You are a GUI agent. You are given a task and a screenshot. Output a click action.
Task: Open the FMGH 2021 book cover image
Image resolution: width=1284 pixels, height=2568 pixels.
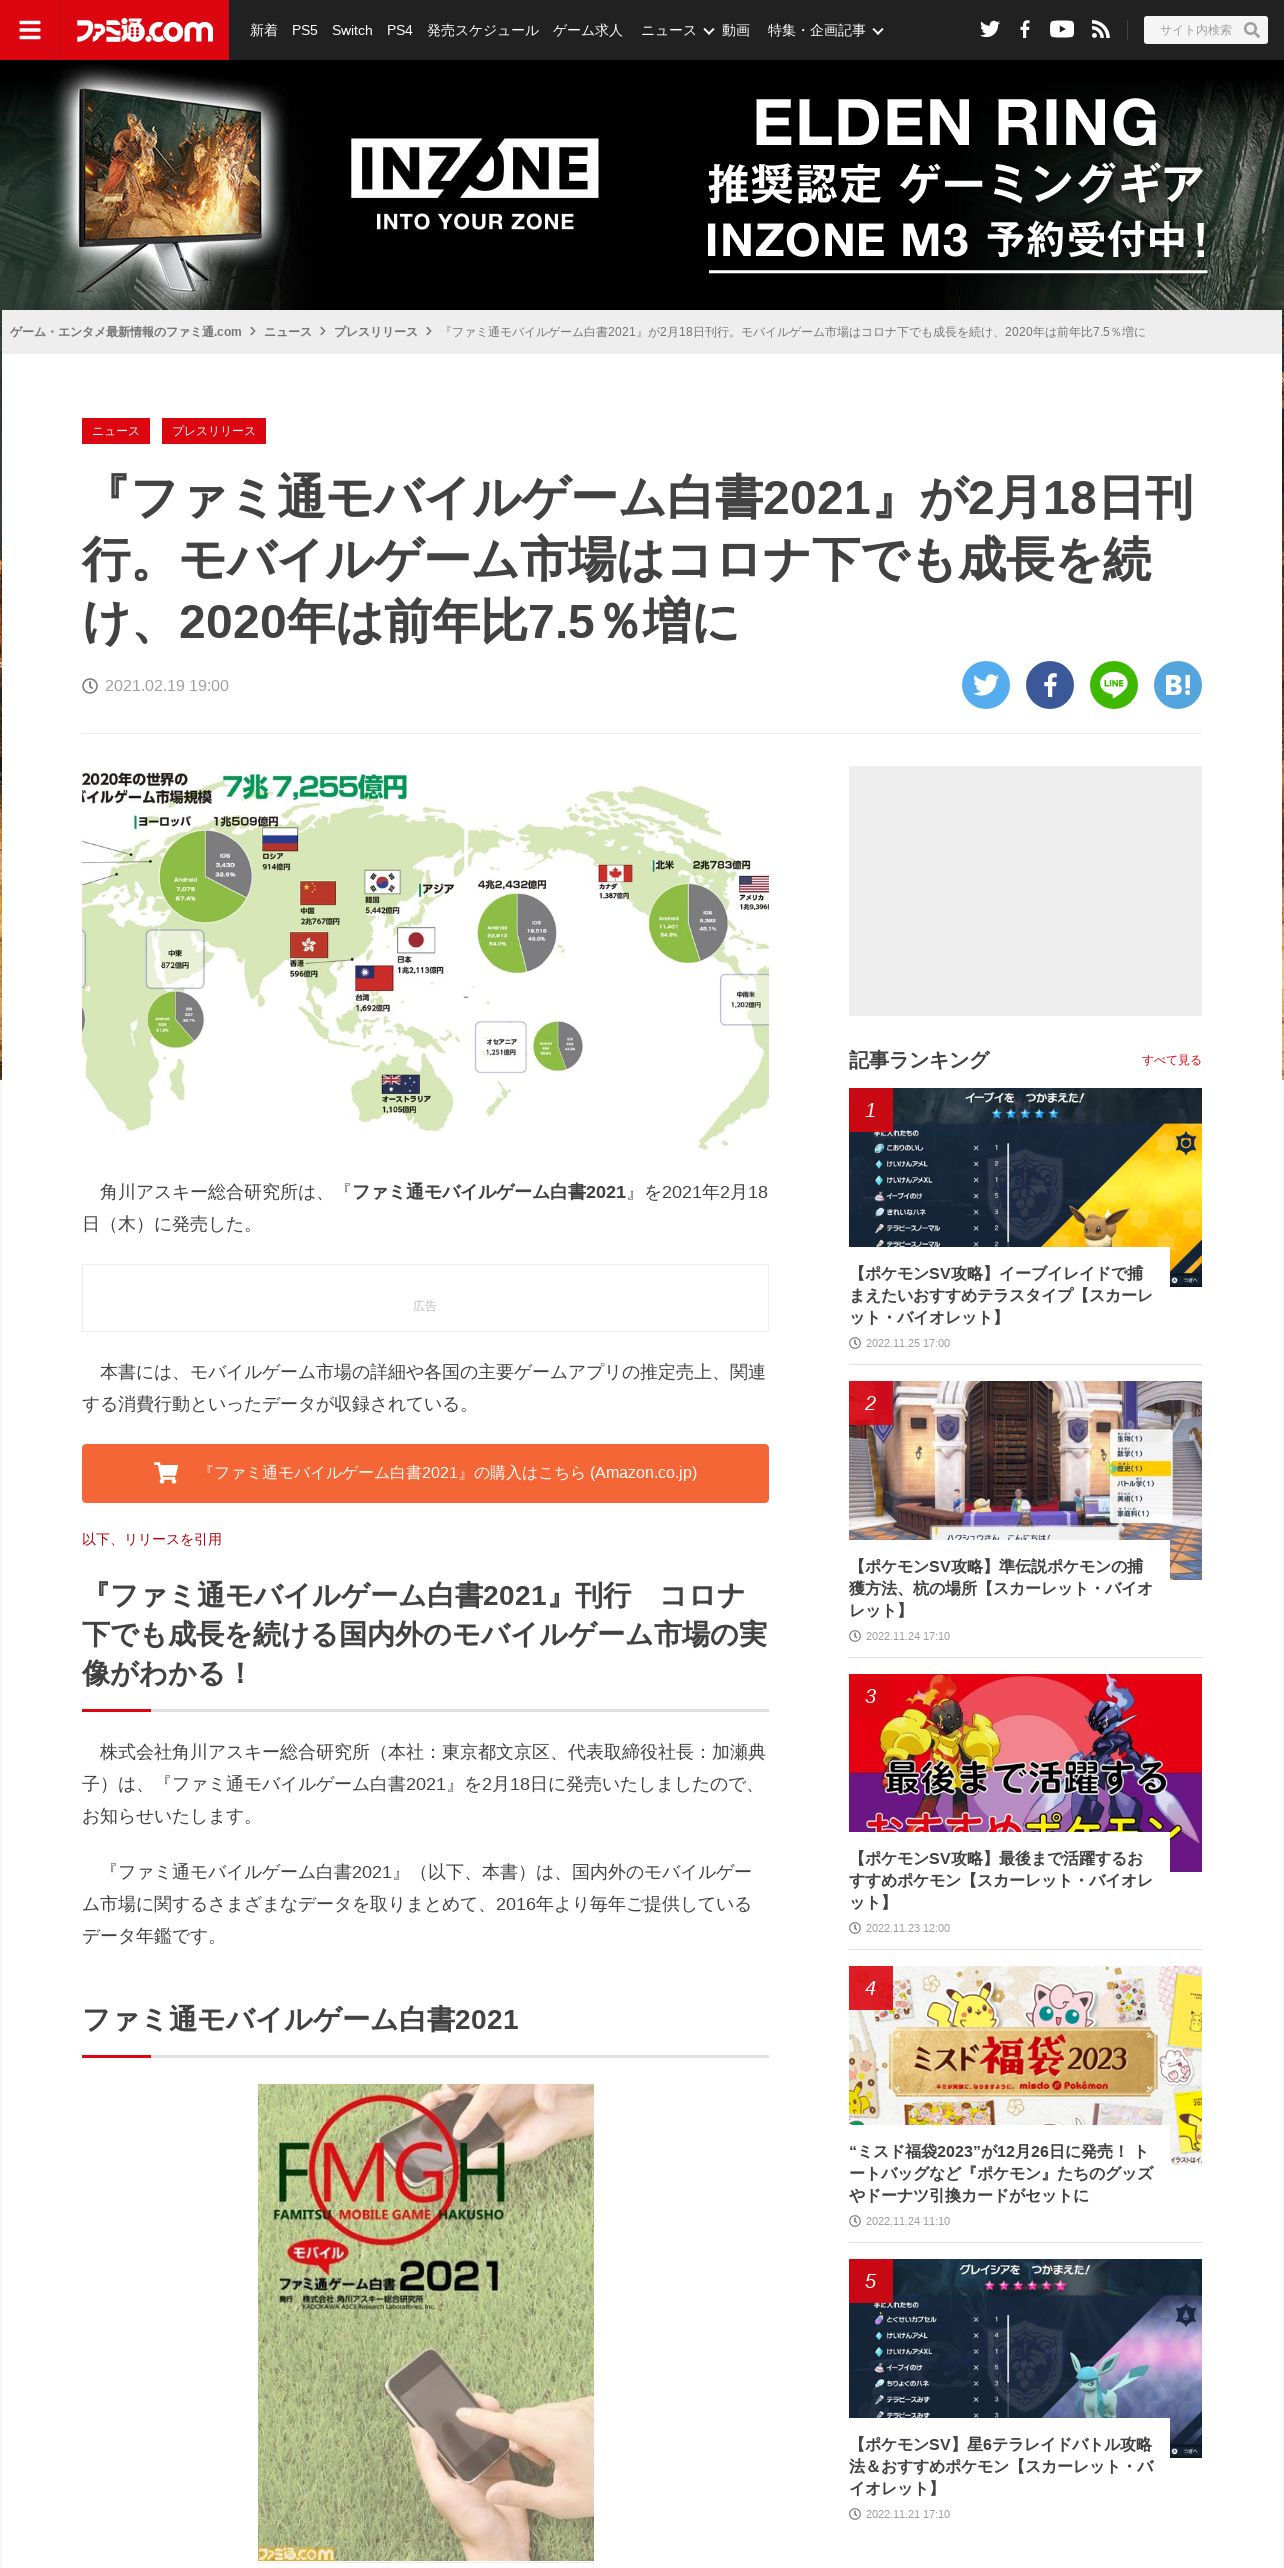click(x=426, y=2322)
